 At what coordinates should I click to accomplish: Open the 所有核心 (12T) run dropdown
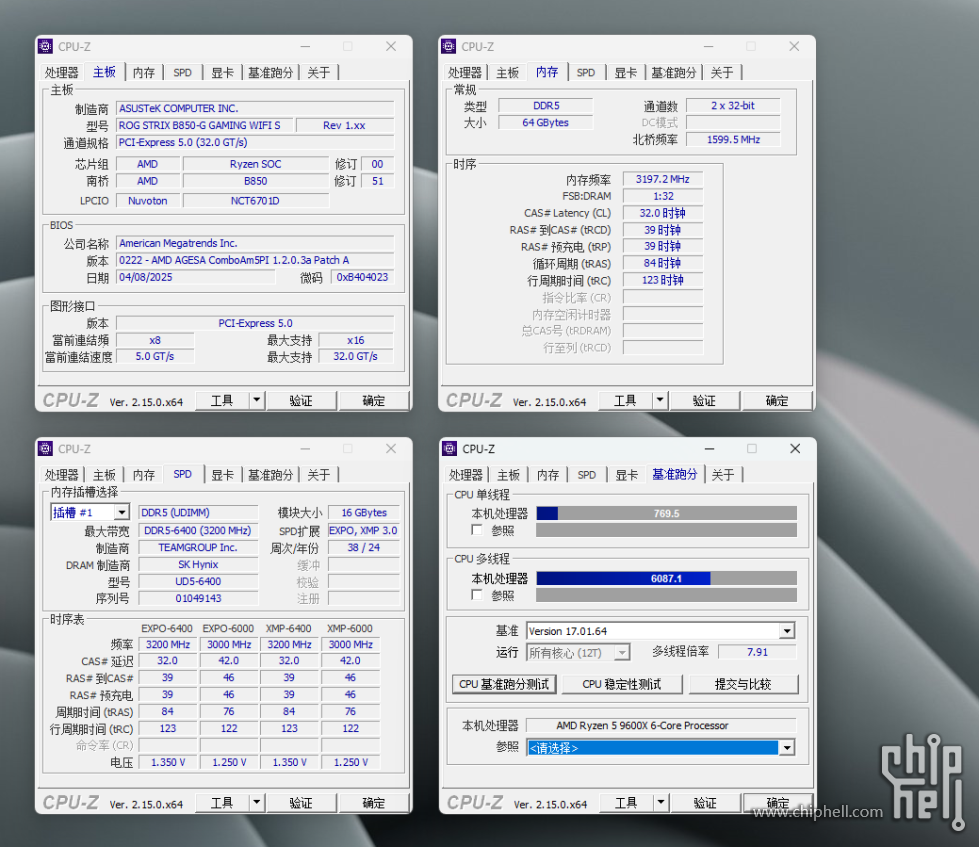[x=622, y=653]
